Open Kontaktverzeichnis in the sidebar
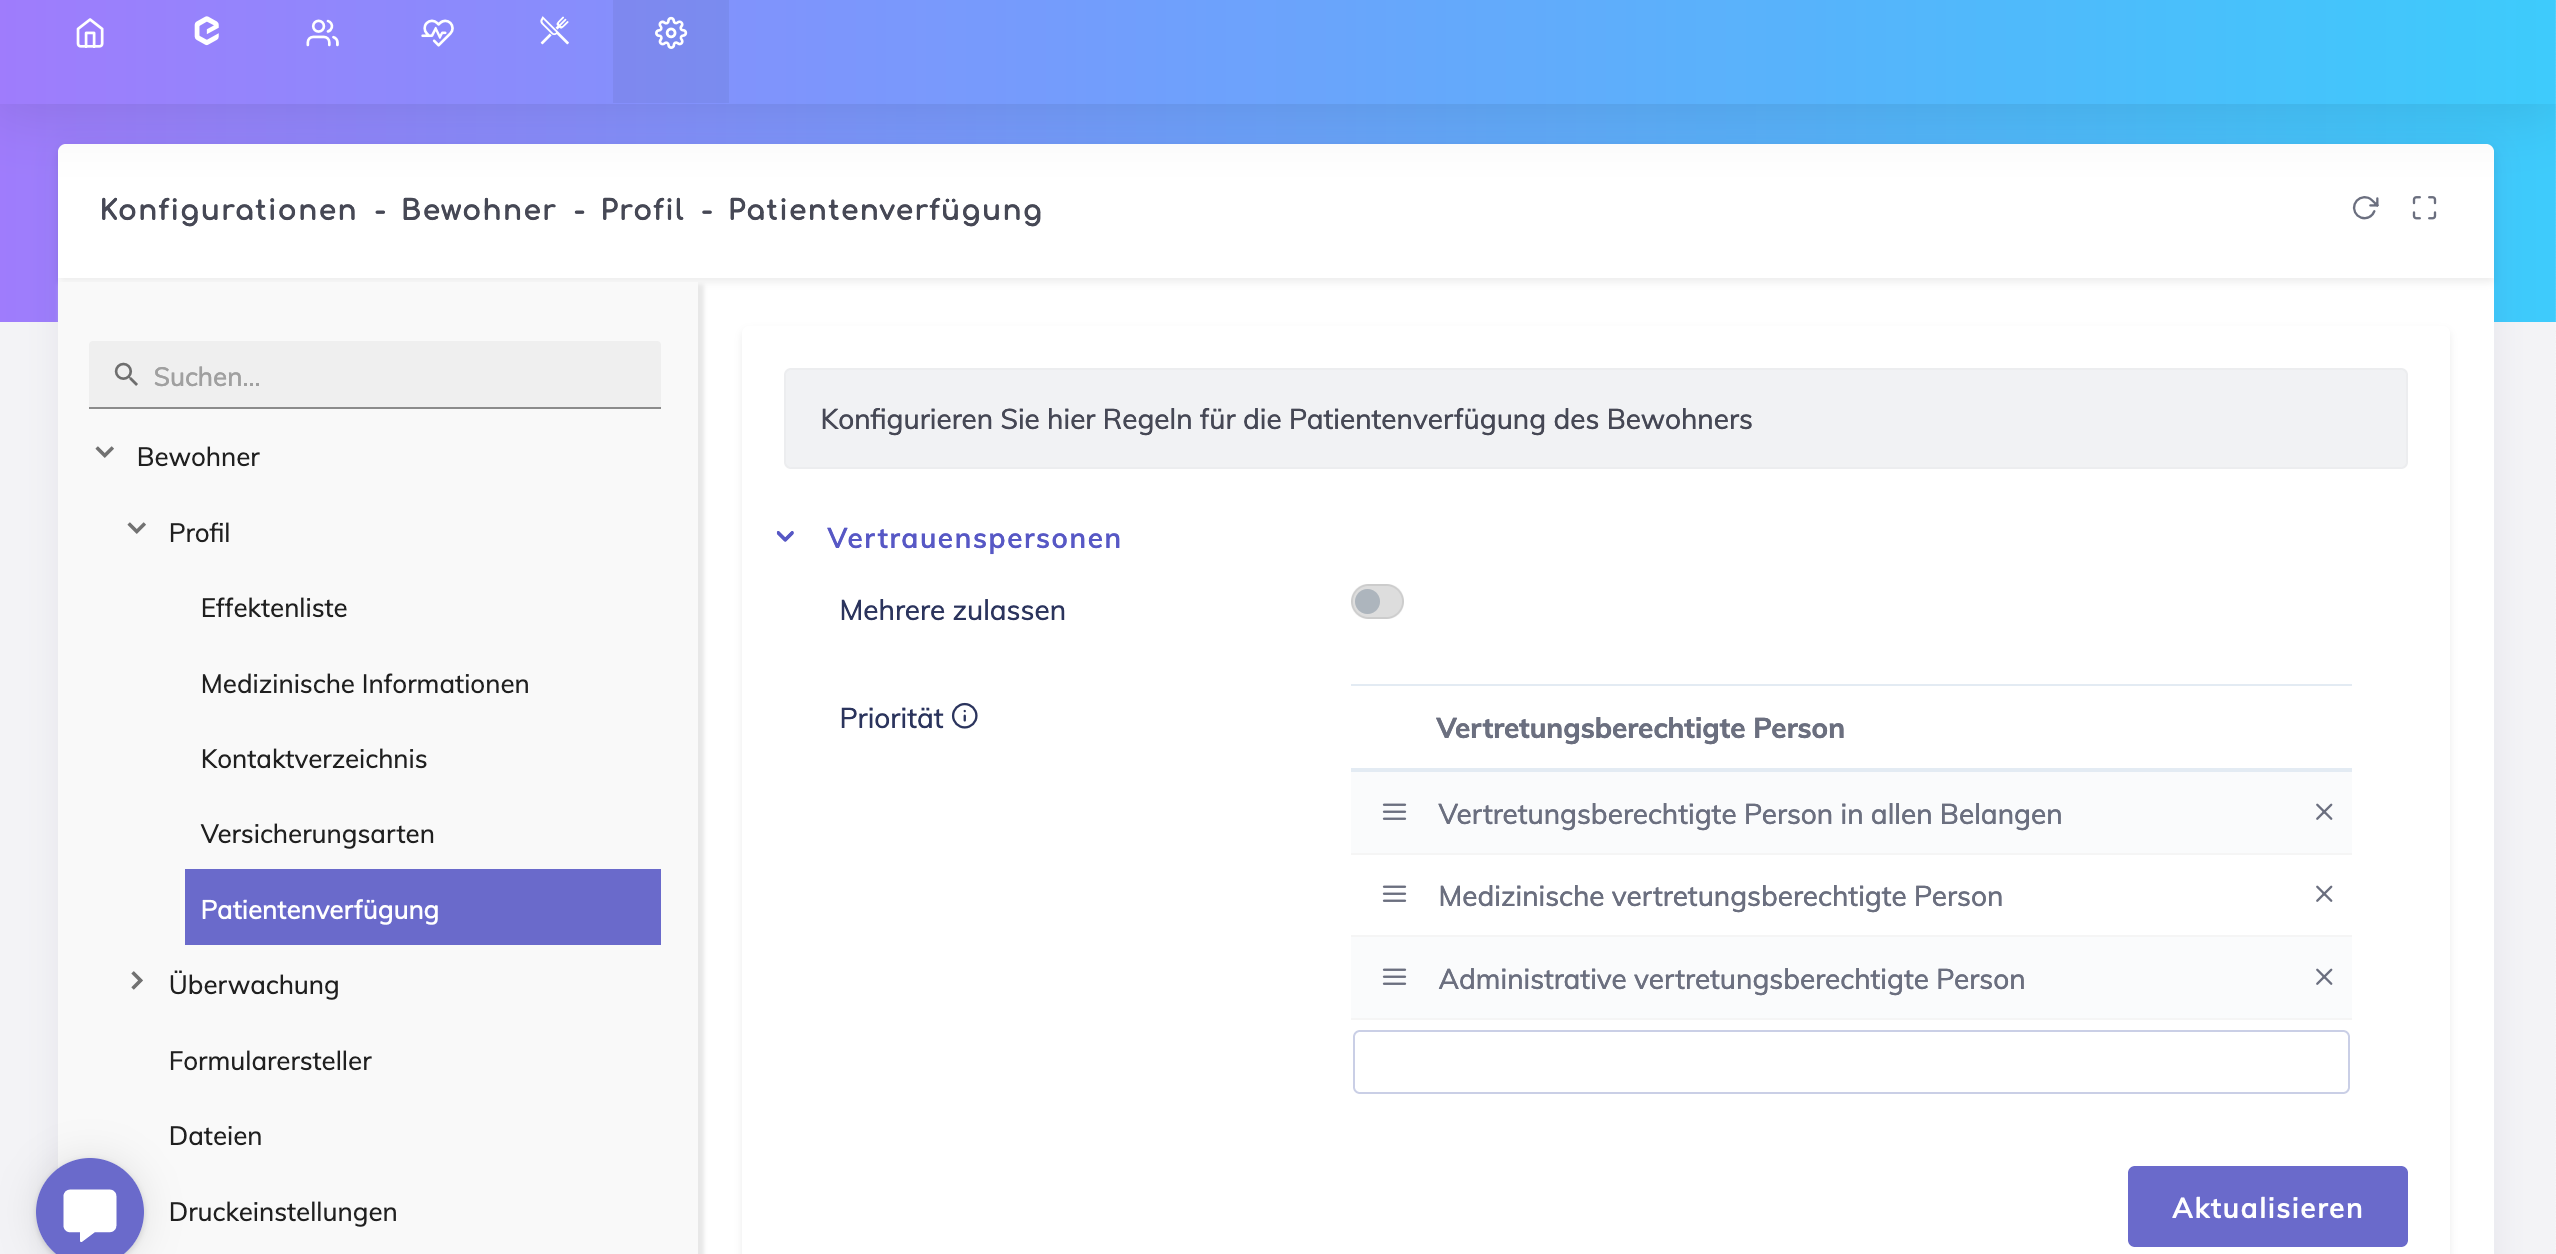This screenshot has height=1254, width=2556. pos(313,759)
